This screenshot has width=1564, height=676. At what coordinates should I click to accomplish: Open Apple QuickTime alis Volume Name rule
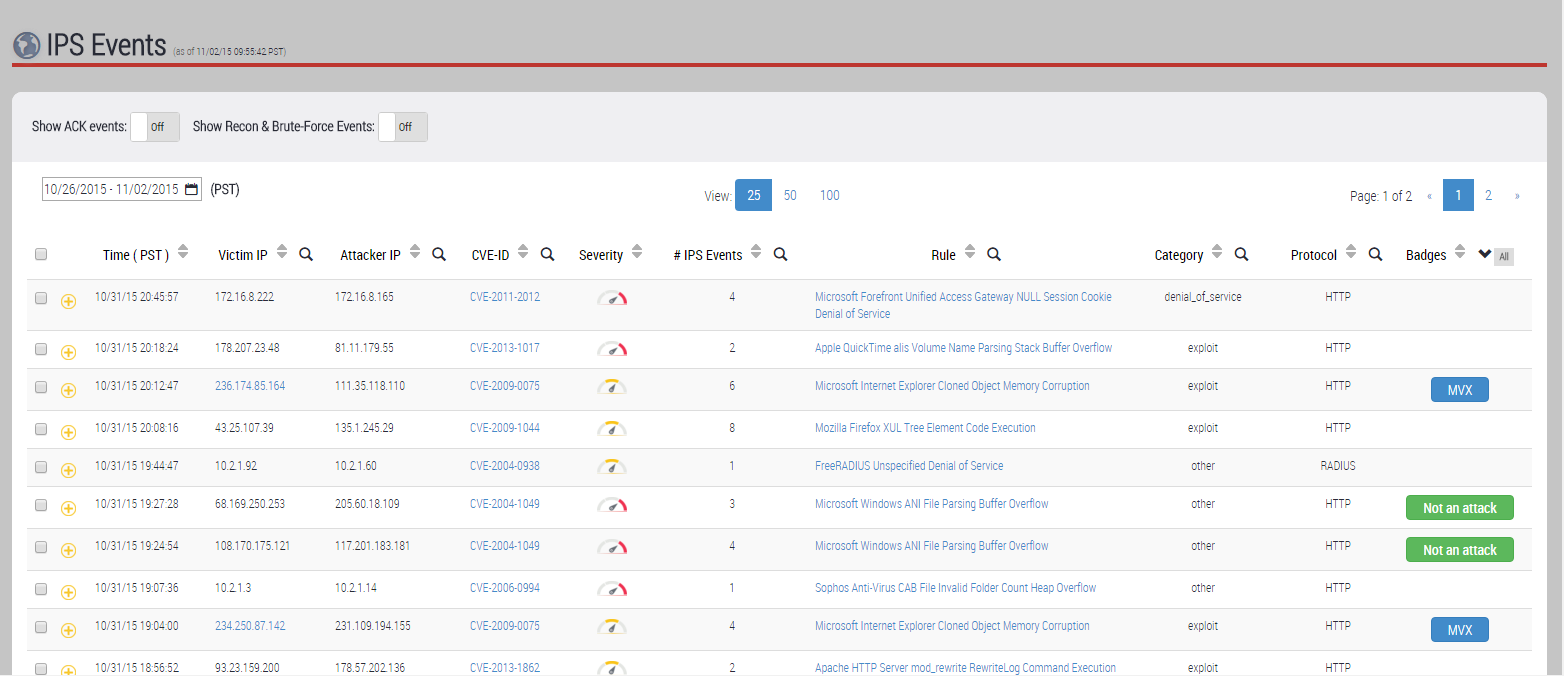tap(963, 348)
